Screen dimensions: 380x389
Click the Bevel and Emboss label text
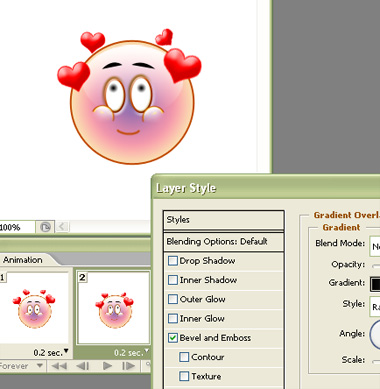point(215,338)
